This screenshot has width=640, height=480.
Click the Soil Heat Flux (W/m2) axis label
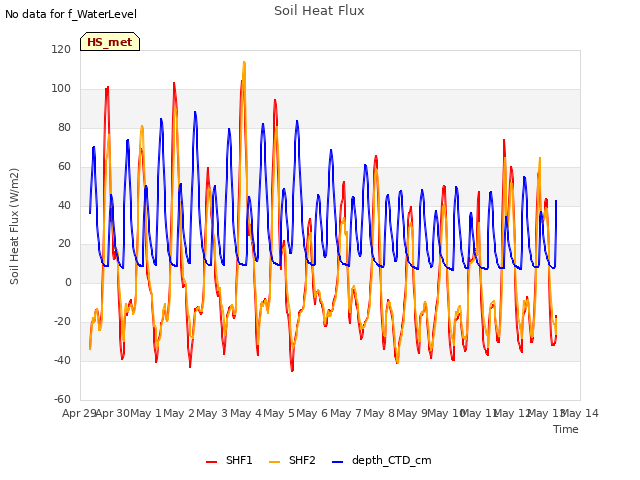14,226
